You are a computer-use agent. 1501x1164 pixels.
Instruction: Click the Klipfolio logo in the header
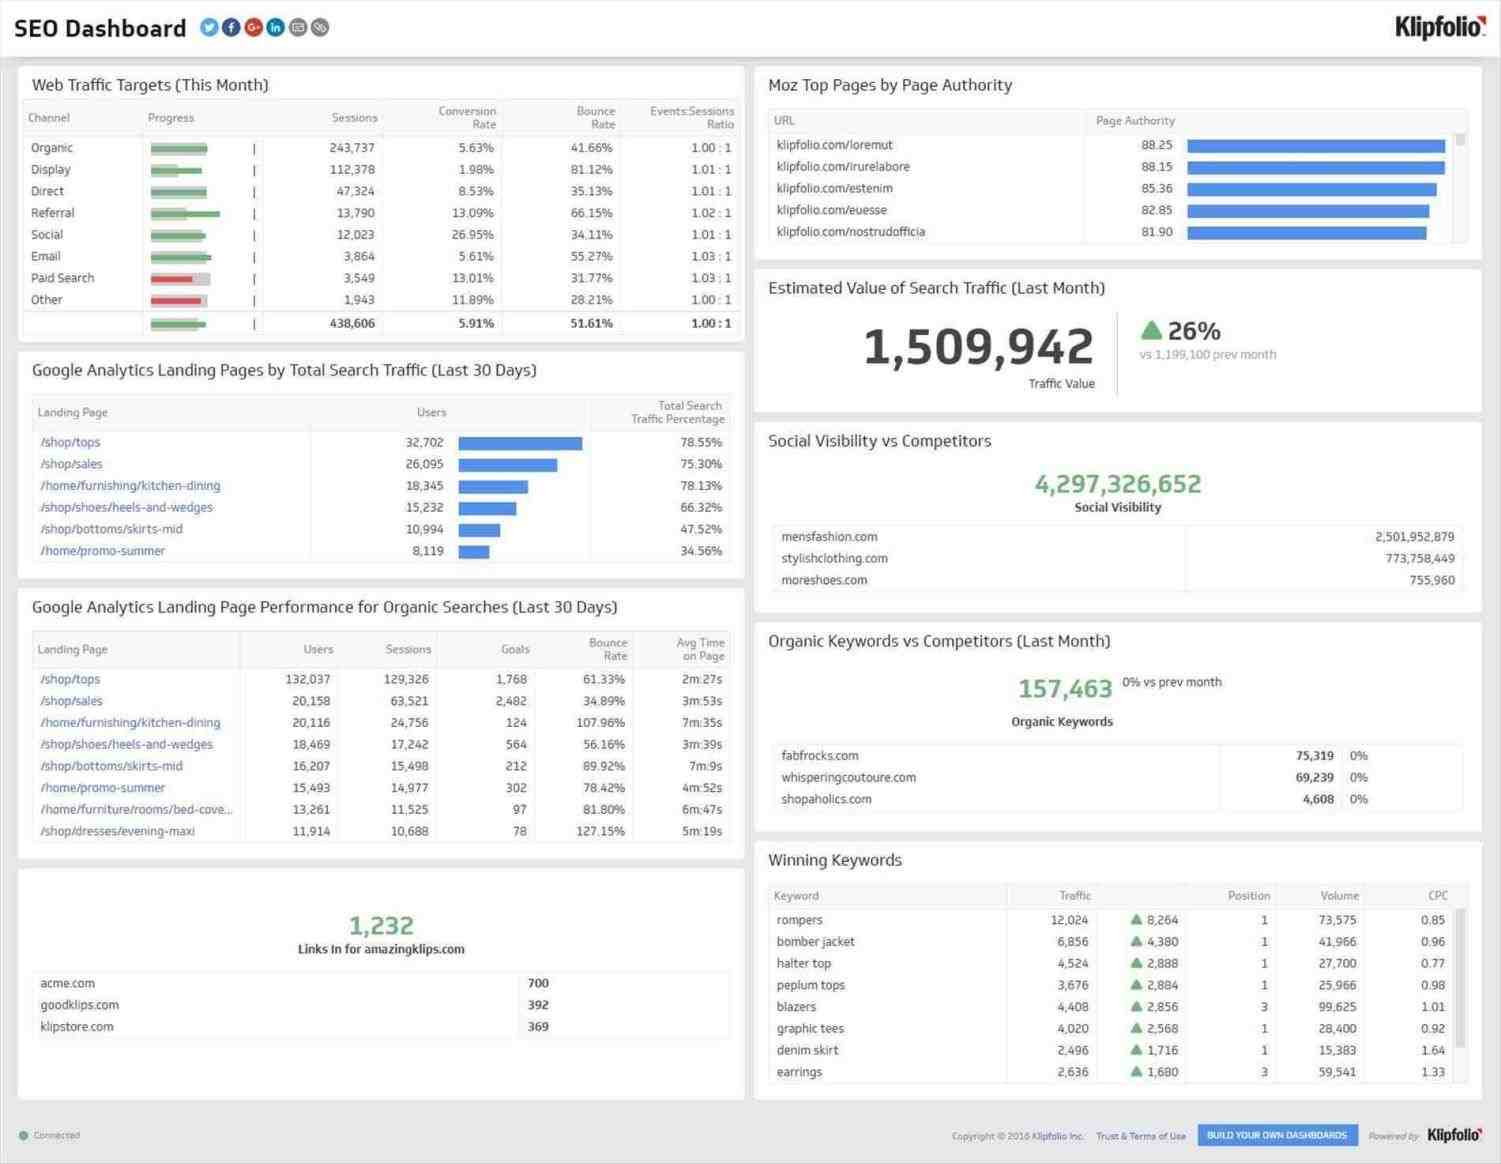1440,27
